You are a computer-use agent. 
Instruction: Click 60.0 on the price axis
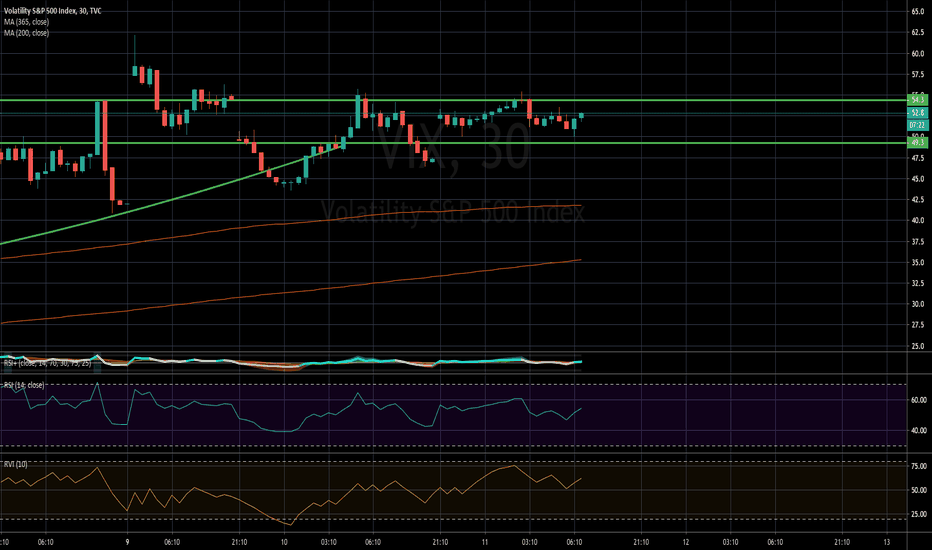(918, 54)
